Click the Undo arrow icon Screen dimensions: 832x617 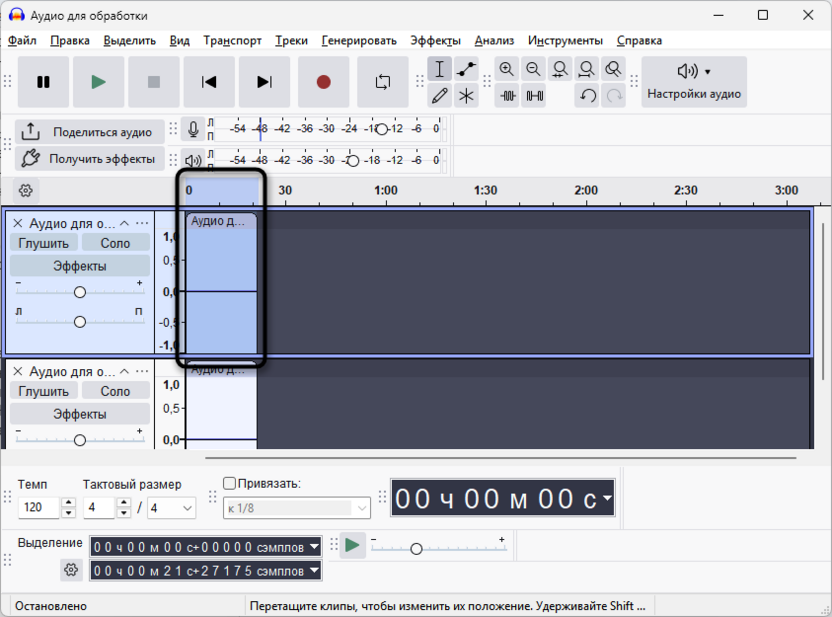coord(587,96)
